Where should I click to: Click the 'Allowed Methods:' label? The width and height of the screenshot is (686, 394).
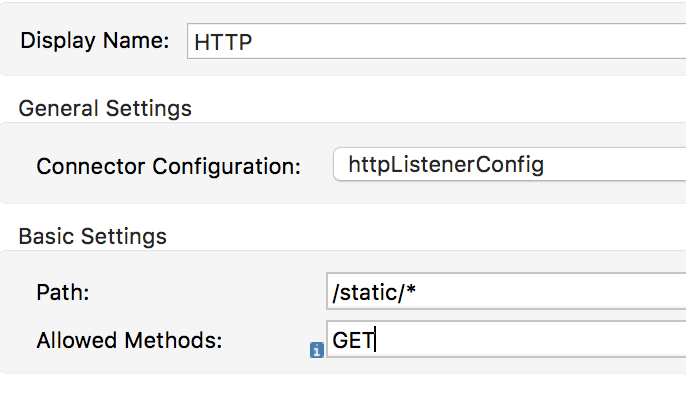coord(129,340)
